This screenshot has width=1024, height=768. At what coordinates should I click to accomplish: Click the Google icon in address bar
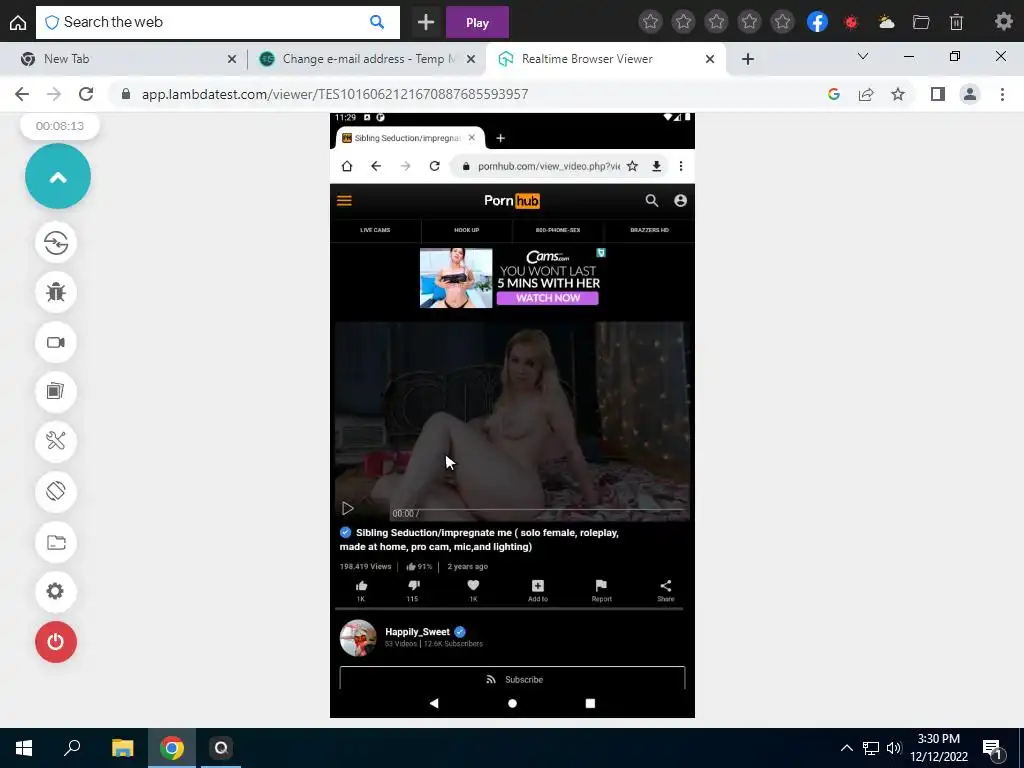(833, 94)
